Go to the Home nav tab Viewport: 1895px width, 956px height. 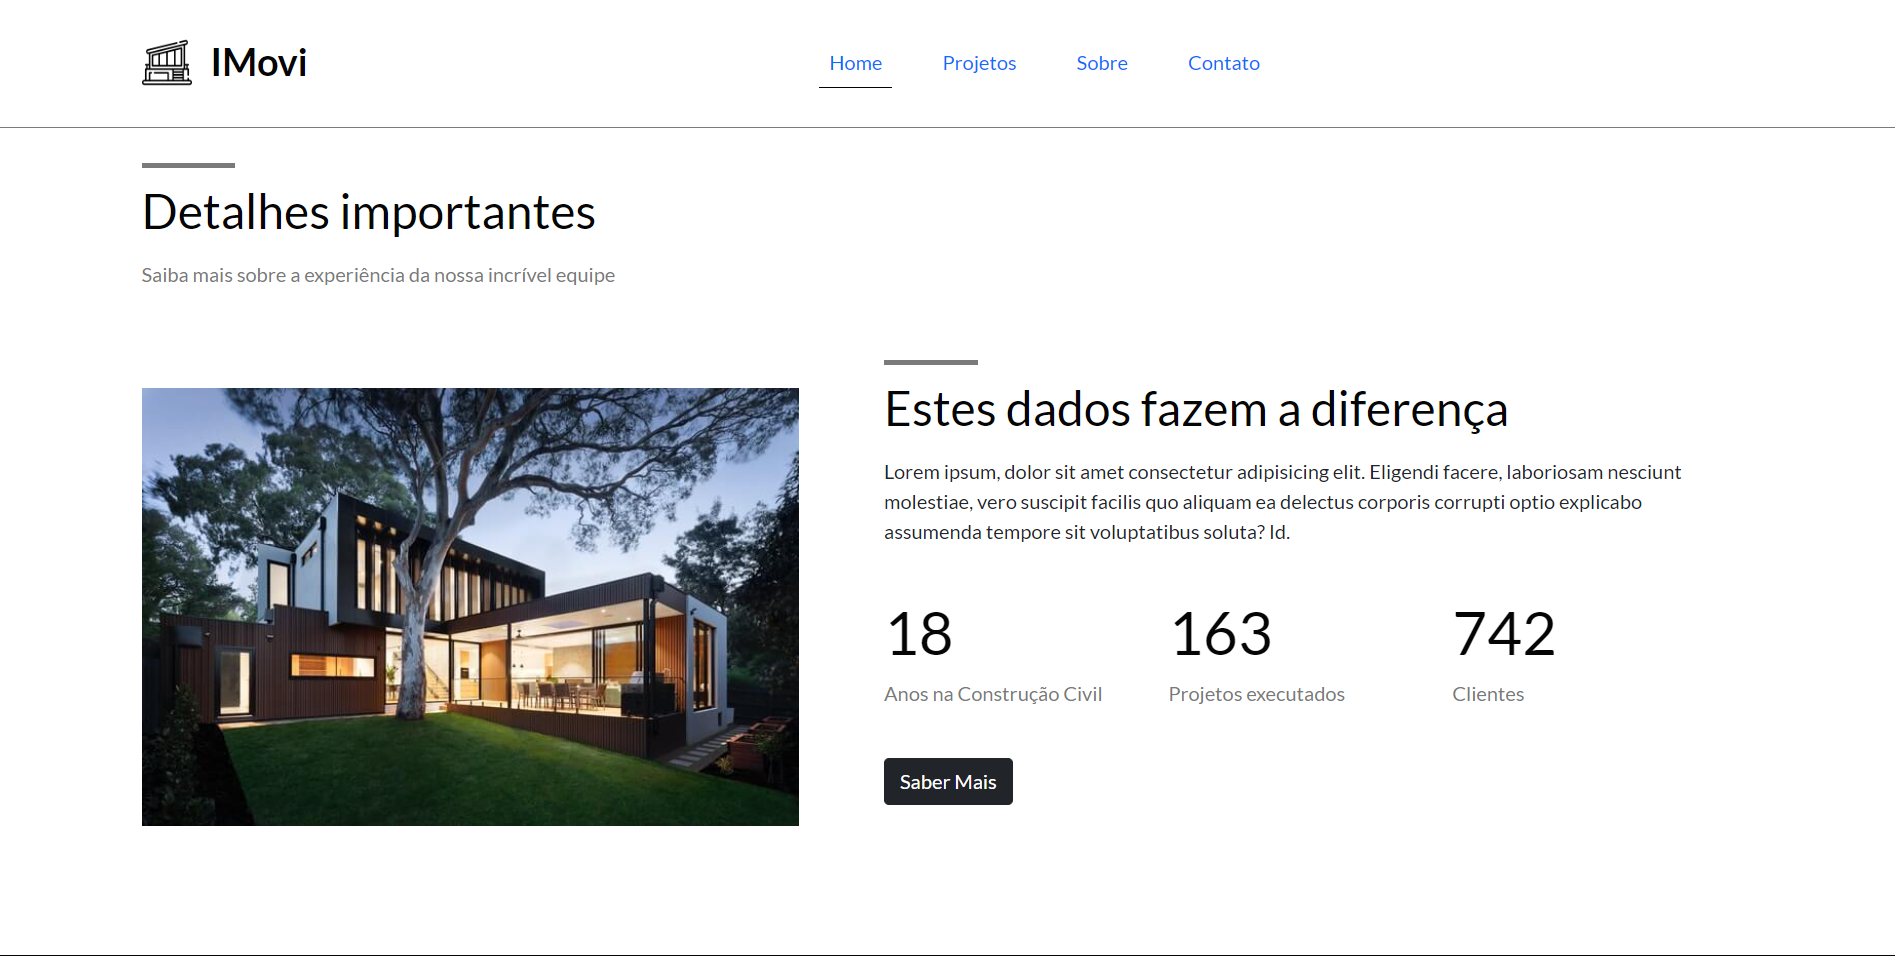tap(855, 63)
